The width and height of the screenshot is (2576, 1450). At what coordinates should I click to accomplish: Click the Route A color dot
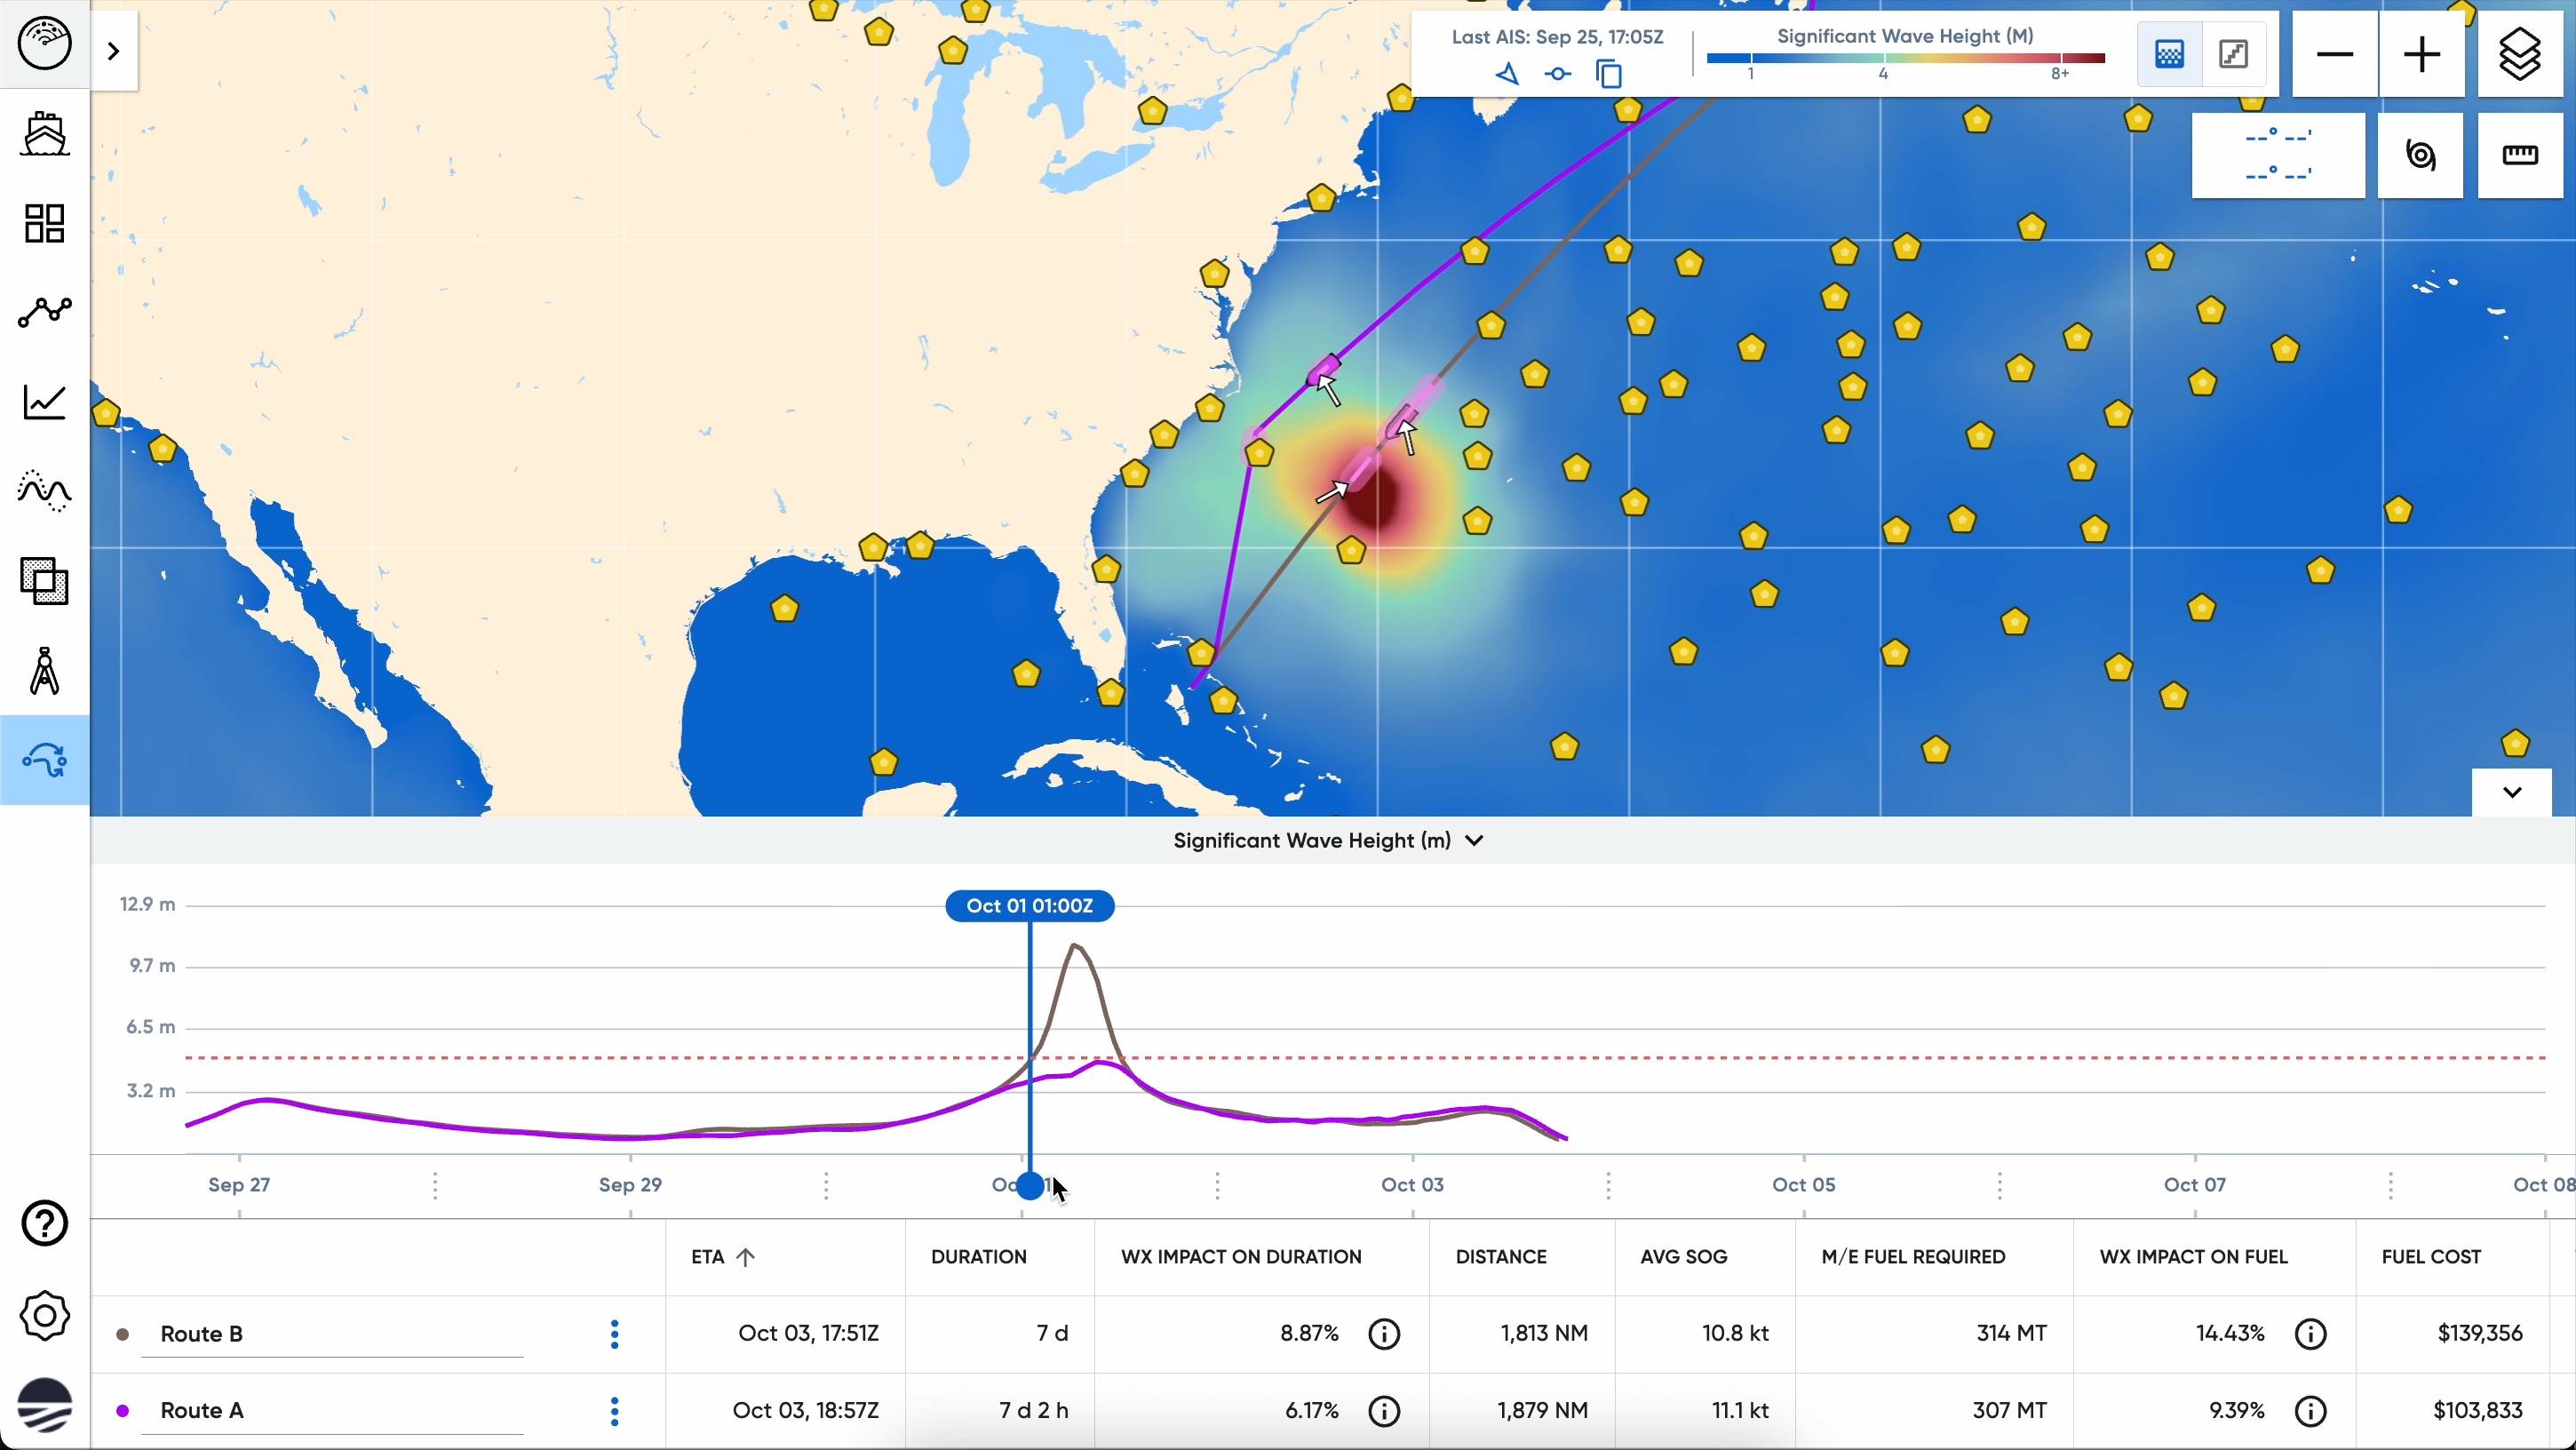123,1410
